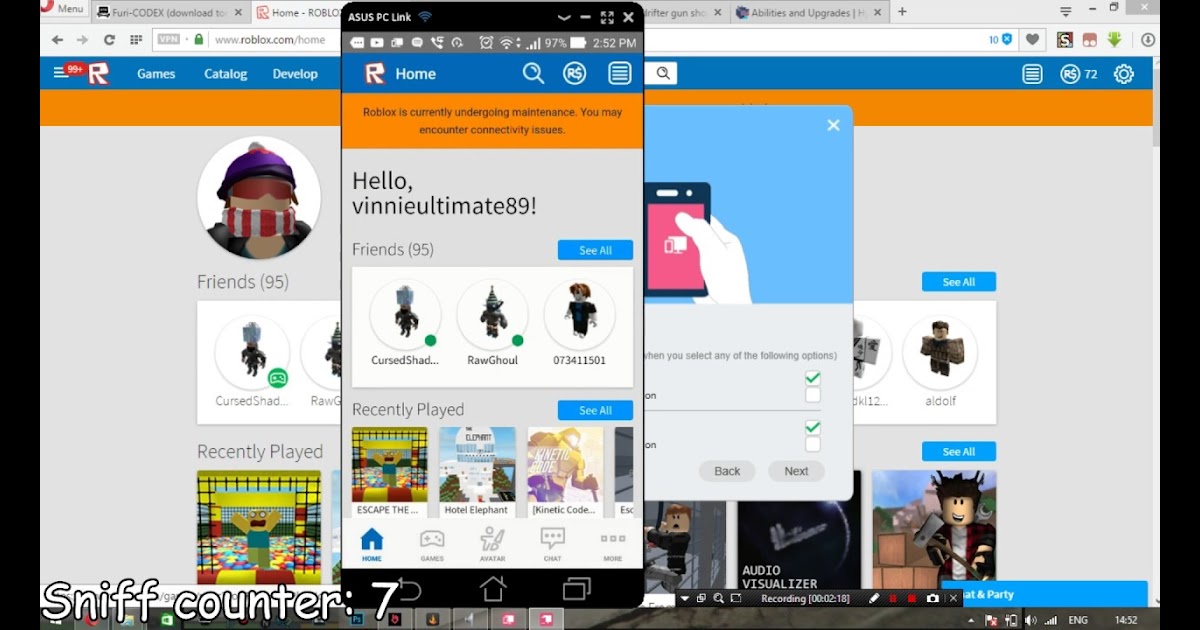Open settings gear on Roblox website
The width and height of the screenshot is (1200, 630).
click(1124, 74)
